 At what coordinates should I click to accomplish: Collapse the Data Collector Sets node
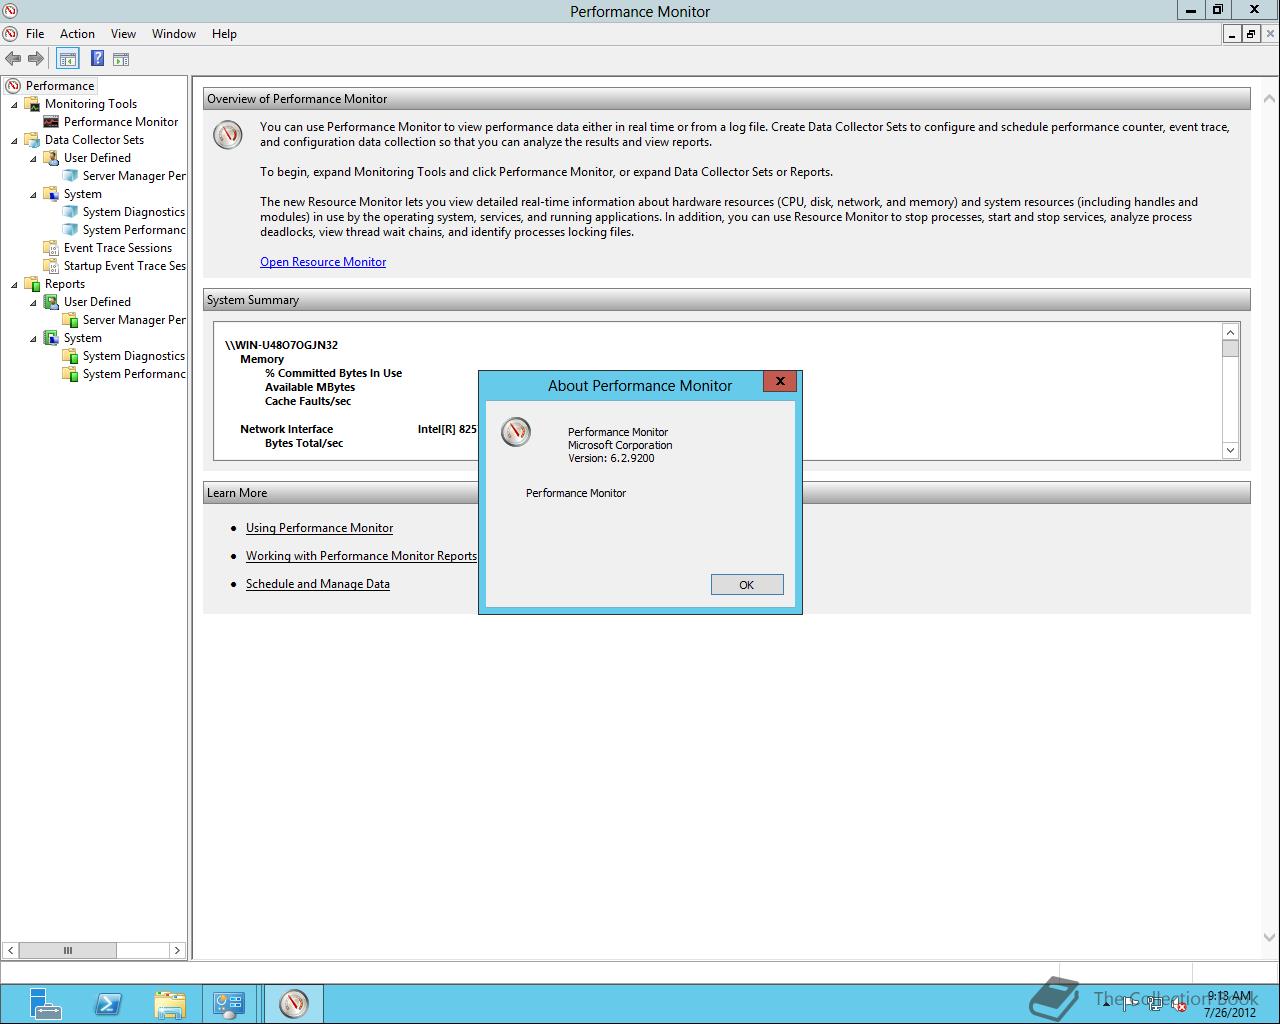tap(14, 140)
